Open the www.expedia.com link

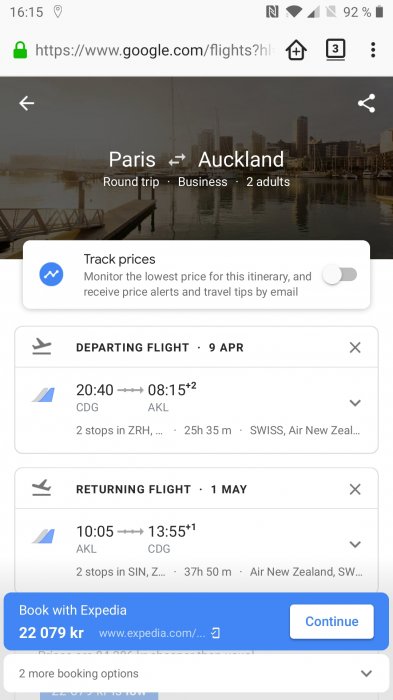tap(159, 633)
